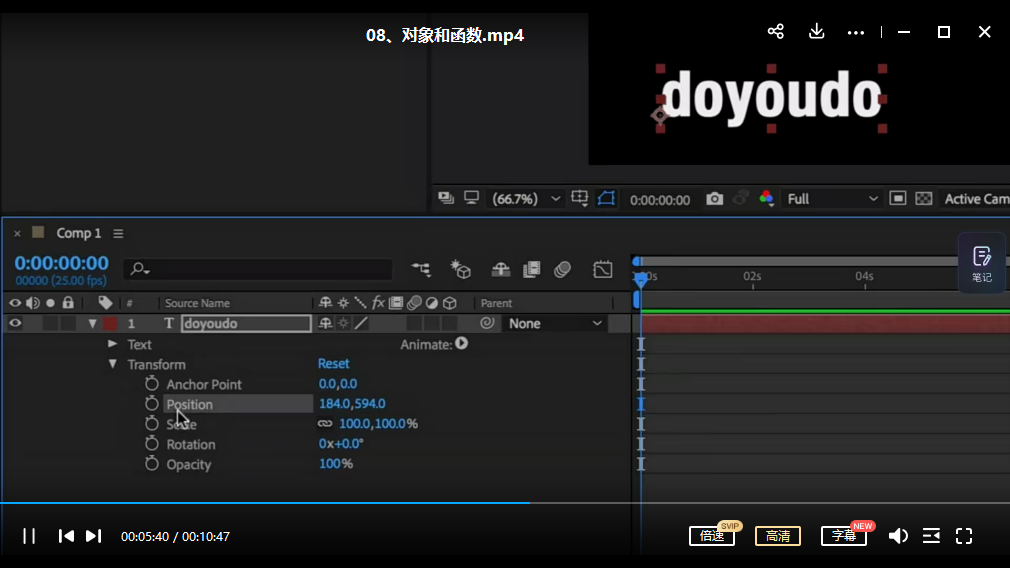
Task: Collapse the doyoudo layer triangle
Action: point(92,324)
